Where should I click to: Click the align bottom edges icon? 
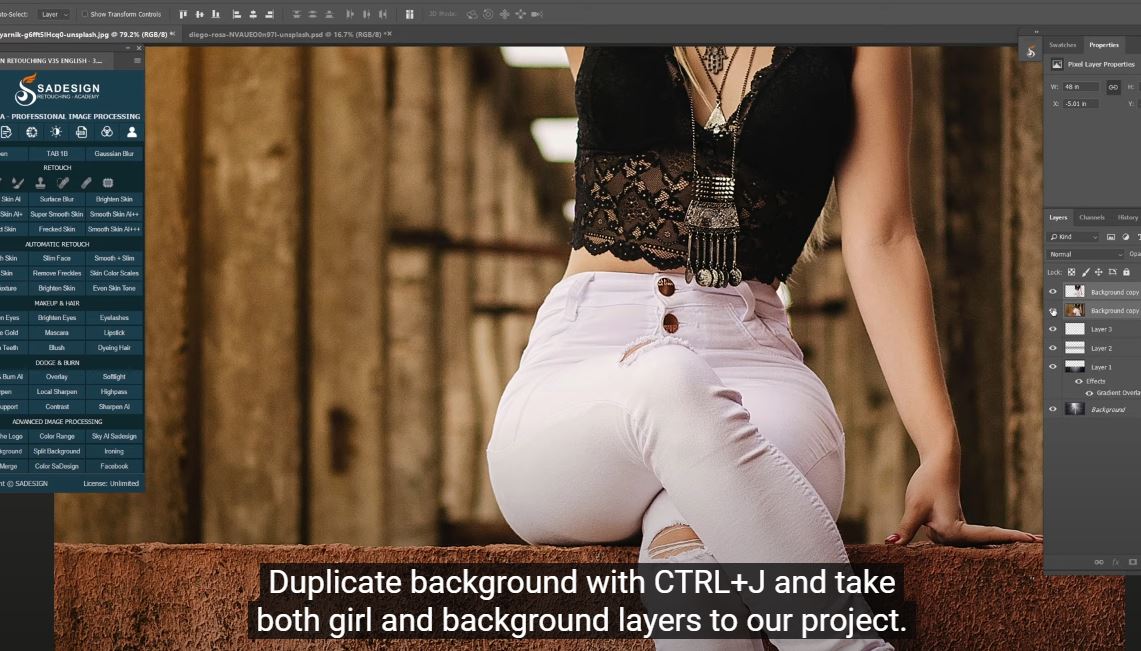tap(215, 14)
